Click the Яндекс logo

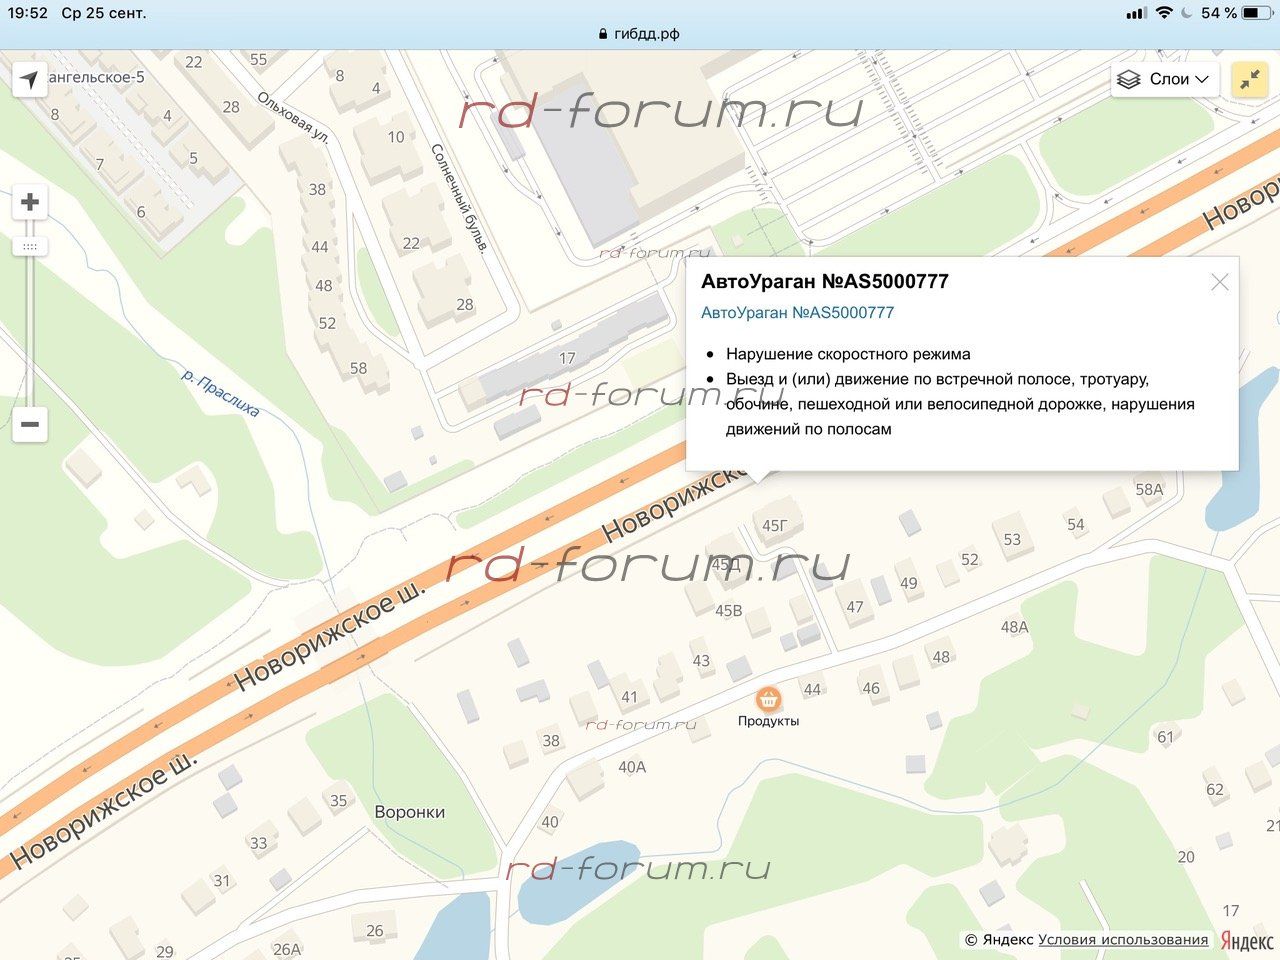tap(1247, 940)
